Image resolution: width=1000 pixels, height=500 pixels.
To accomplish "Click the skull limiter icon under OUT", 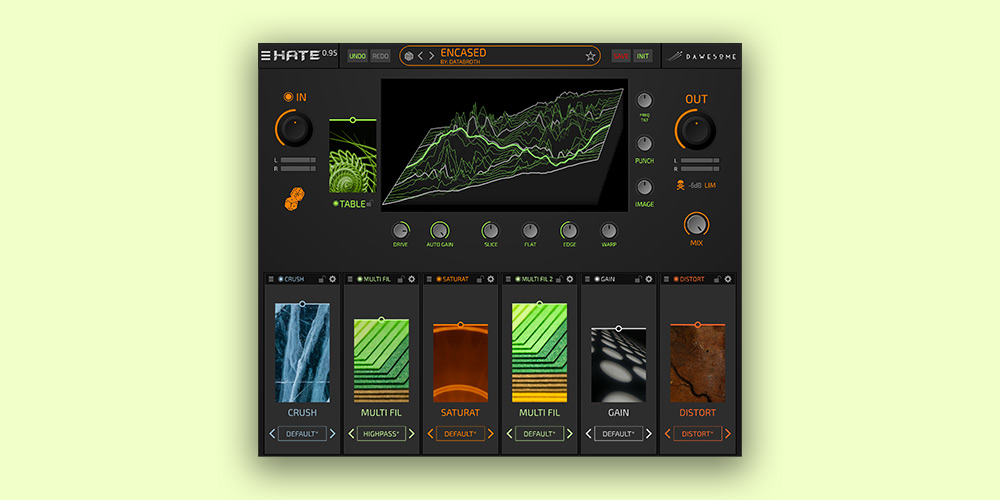I will coord(682,185).
